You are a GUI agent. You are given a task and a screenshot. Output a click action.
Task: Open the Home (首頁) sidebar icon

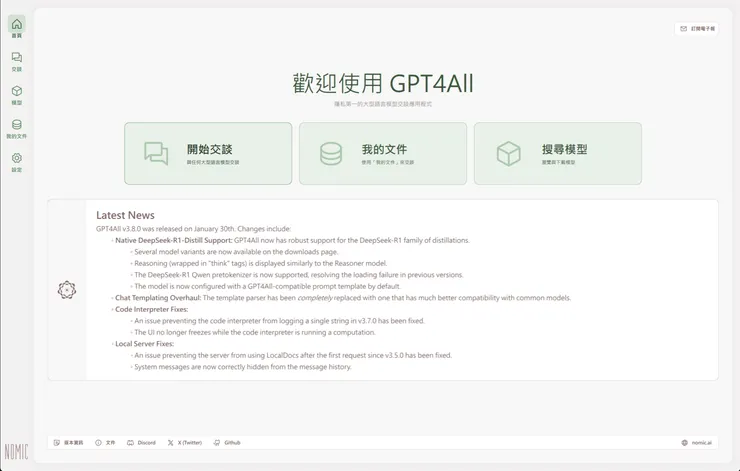tap(17, 27)
